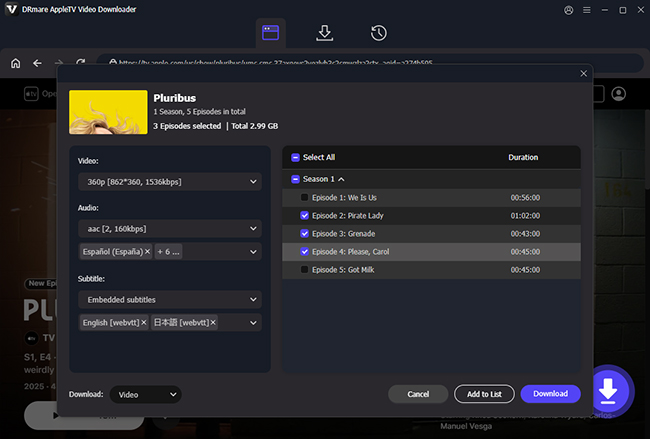Click the account icon in title bar
Image resolution: width=650 pixels, height=439 pixels.
pos(569,10)
